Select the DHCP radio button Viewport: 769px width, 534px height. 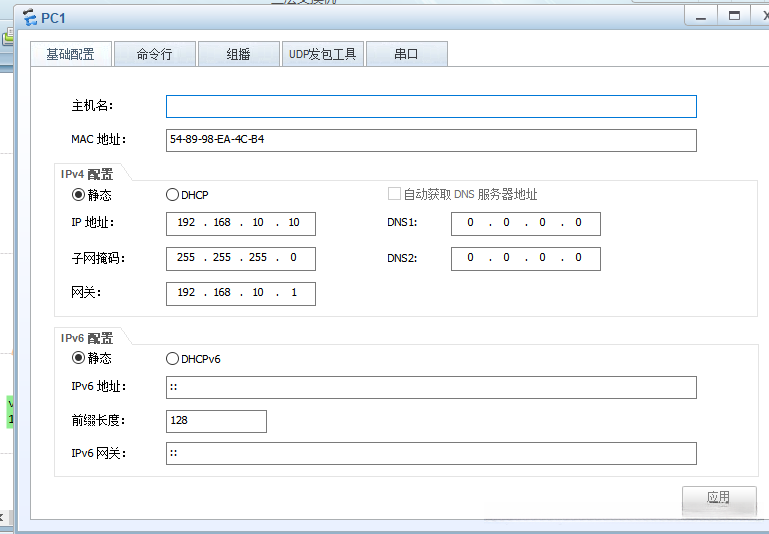172,195
